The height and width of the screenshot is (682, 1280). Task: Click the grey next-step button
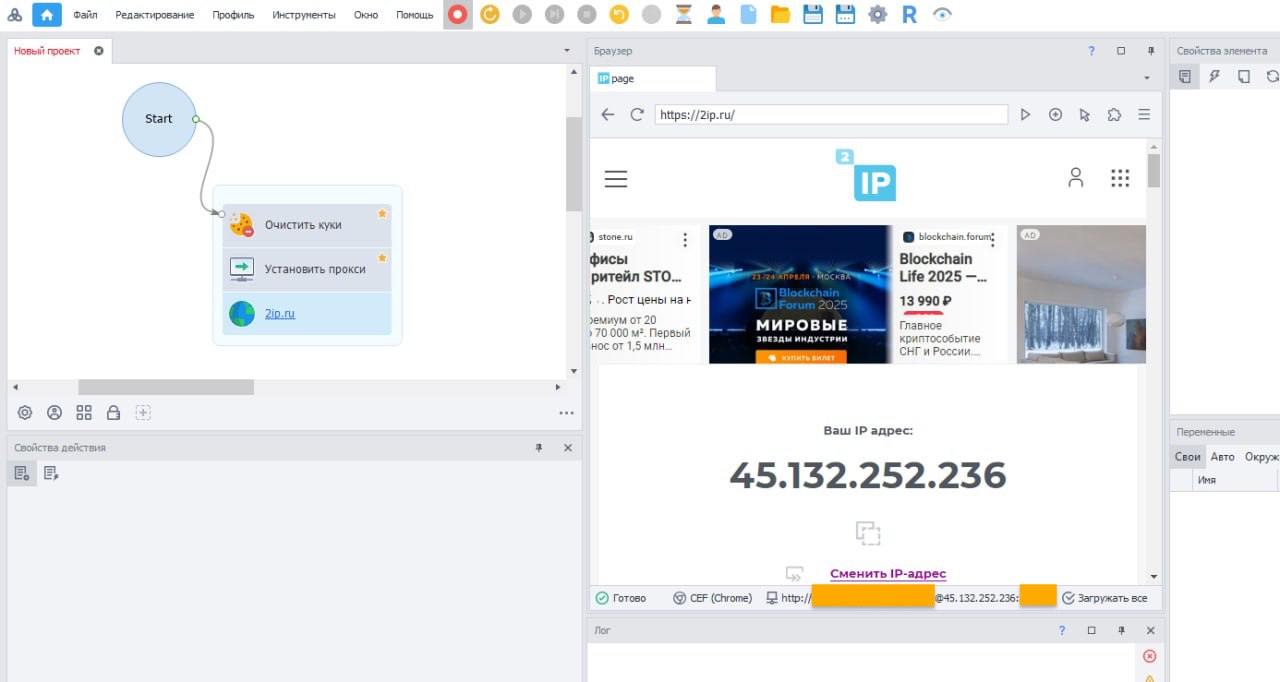pyautogui.click(x=554, y=15)
